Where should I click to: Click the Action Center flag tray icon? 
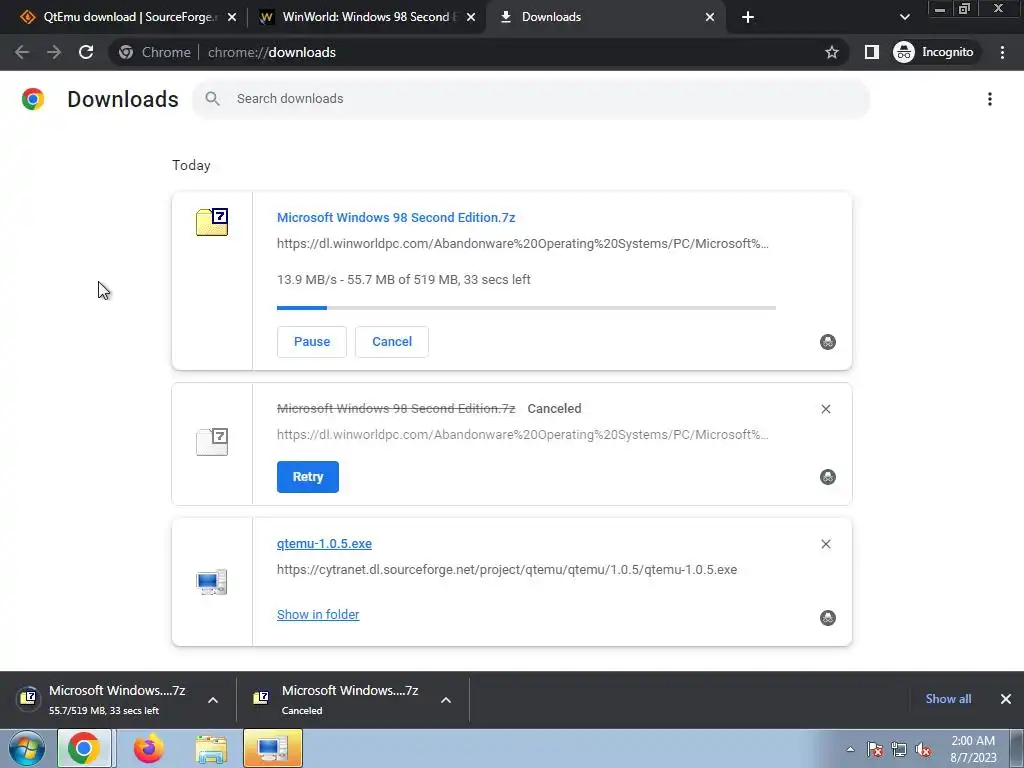(x=875, y=750)
